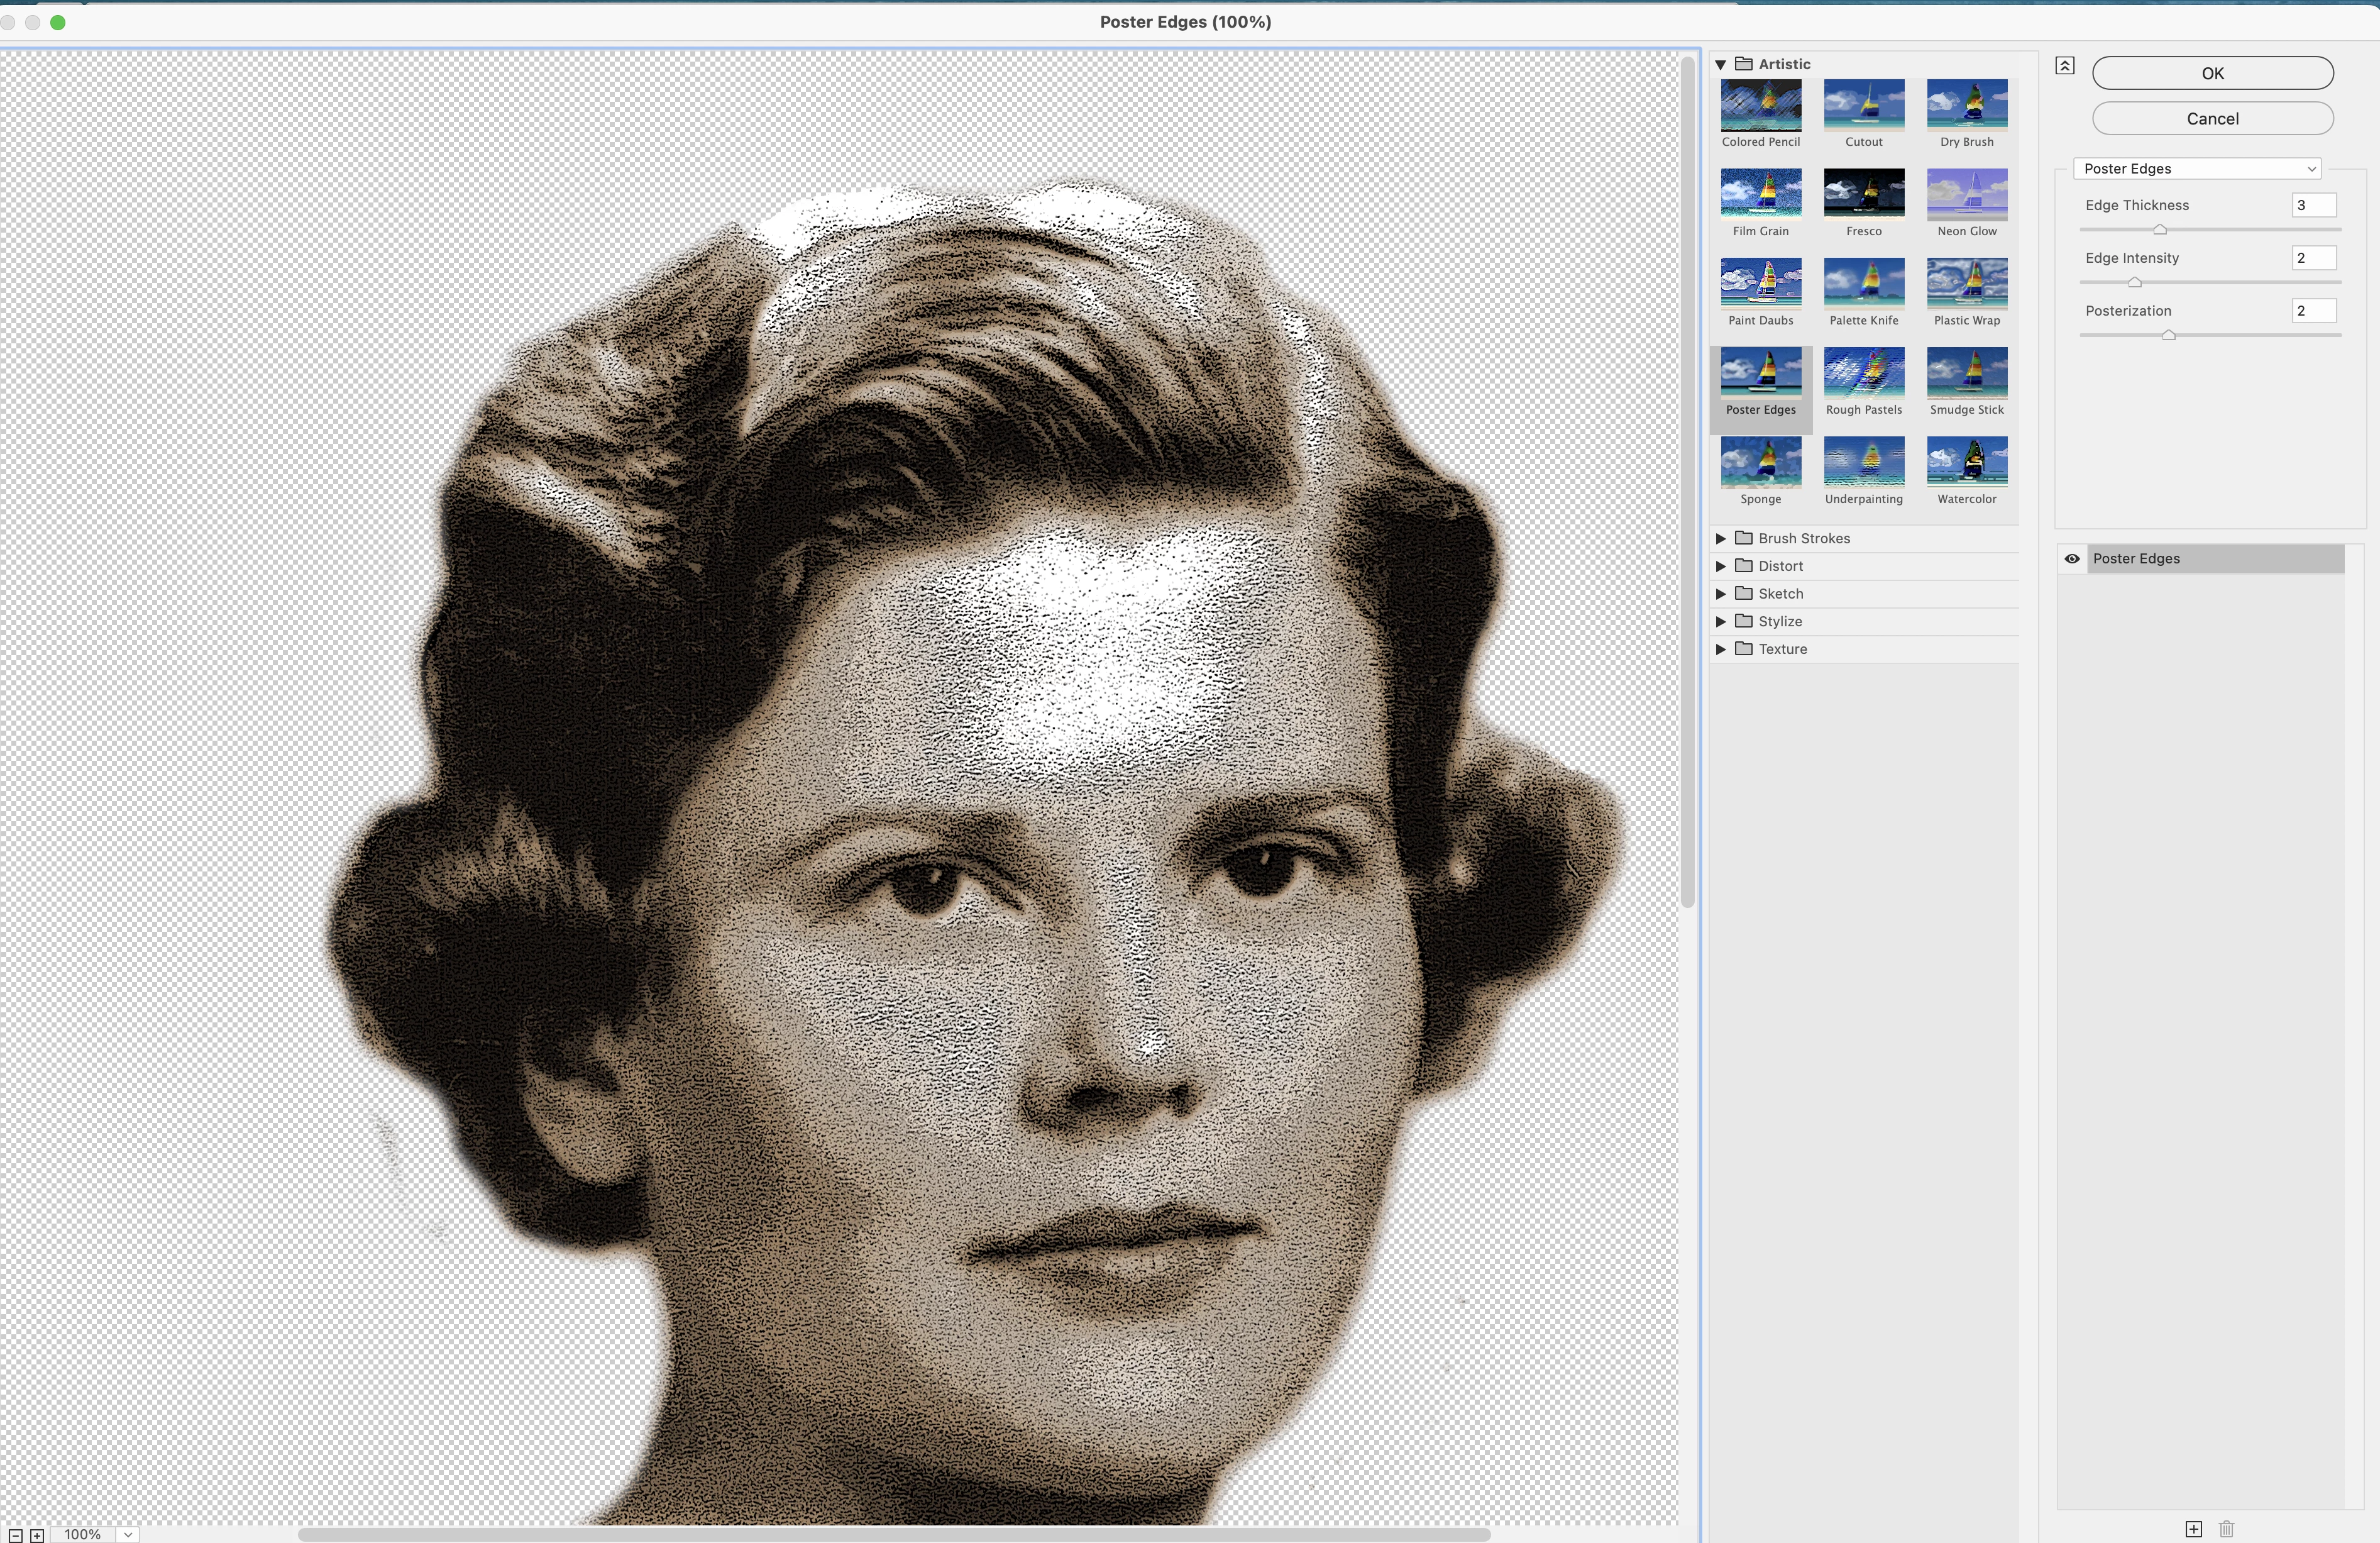Click the Posterization slider handle
Viewport: 2380px width, 1543px height.
2168,336
